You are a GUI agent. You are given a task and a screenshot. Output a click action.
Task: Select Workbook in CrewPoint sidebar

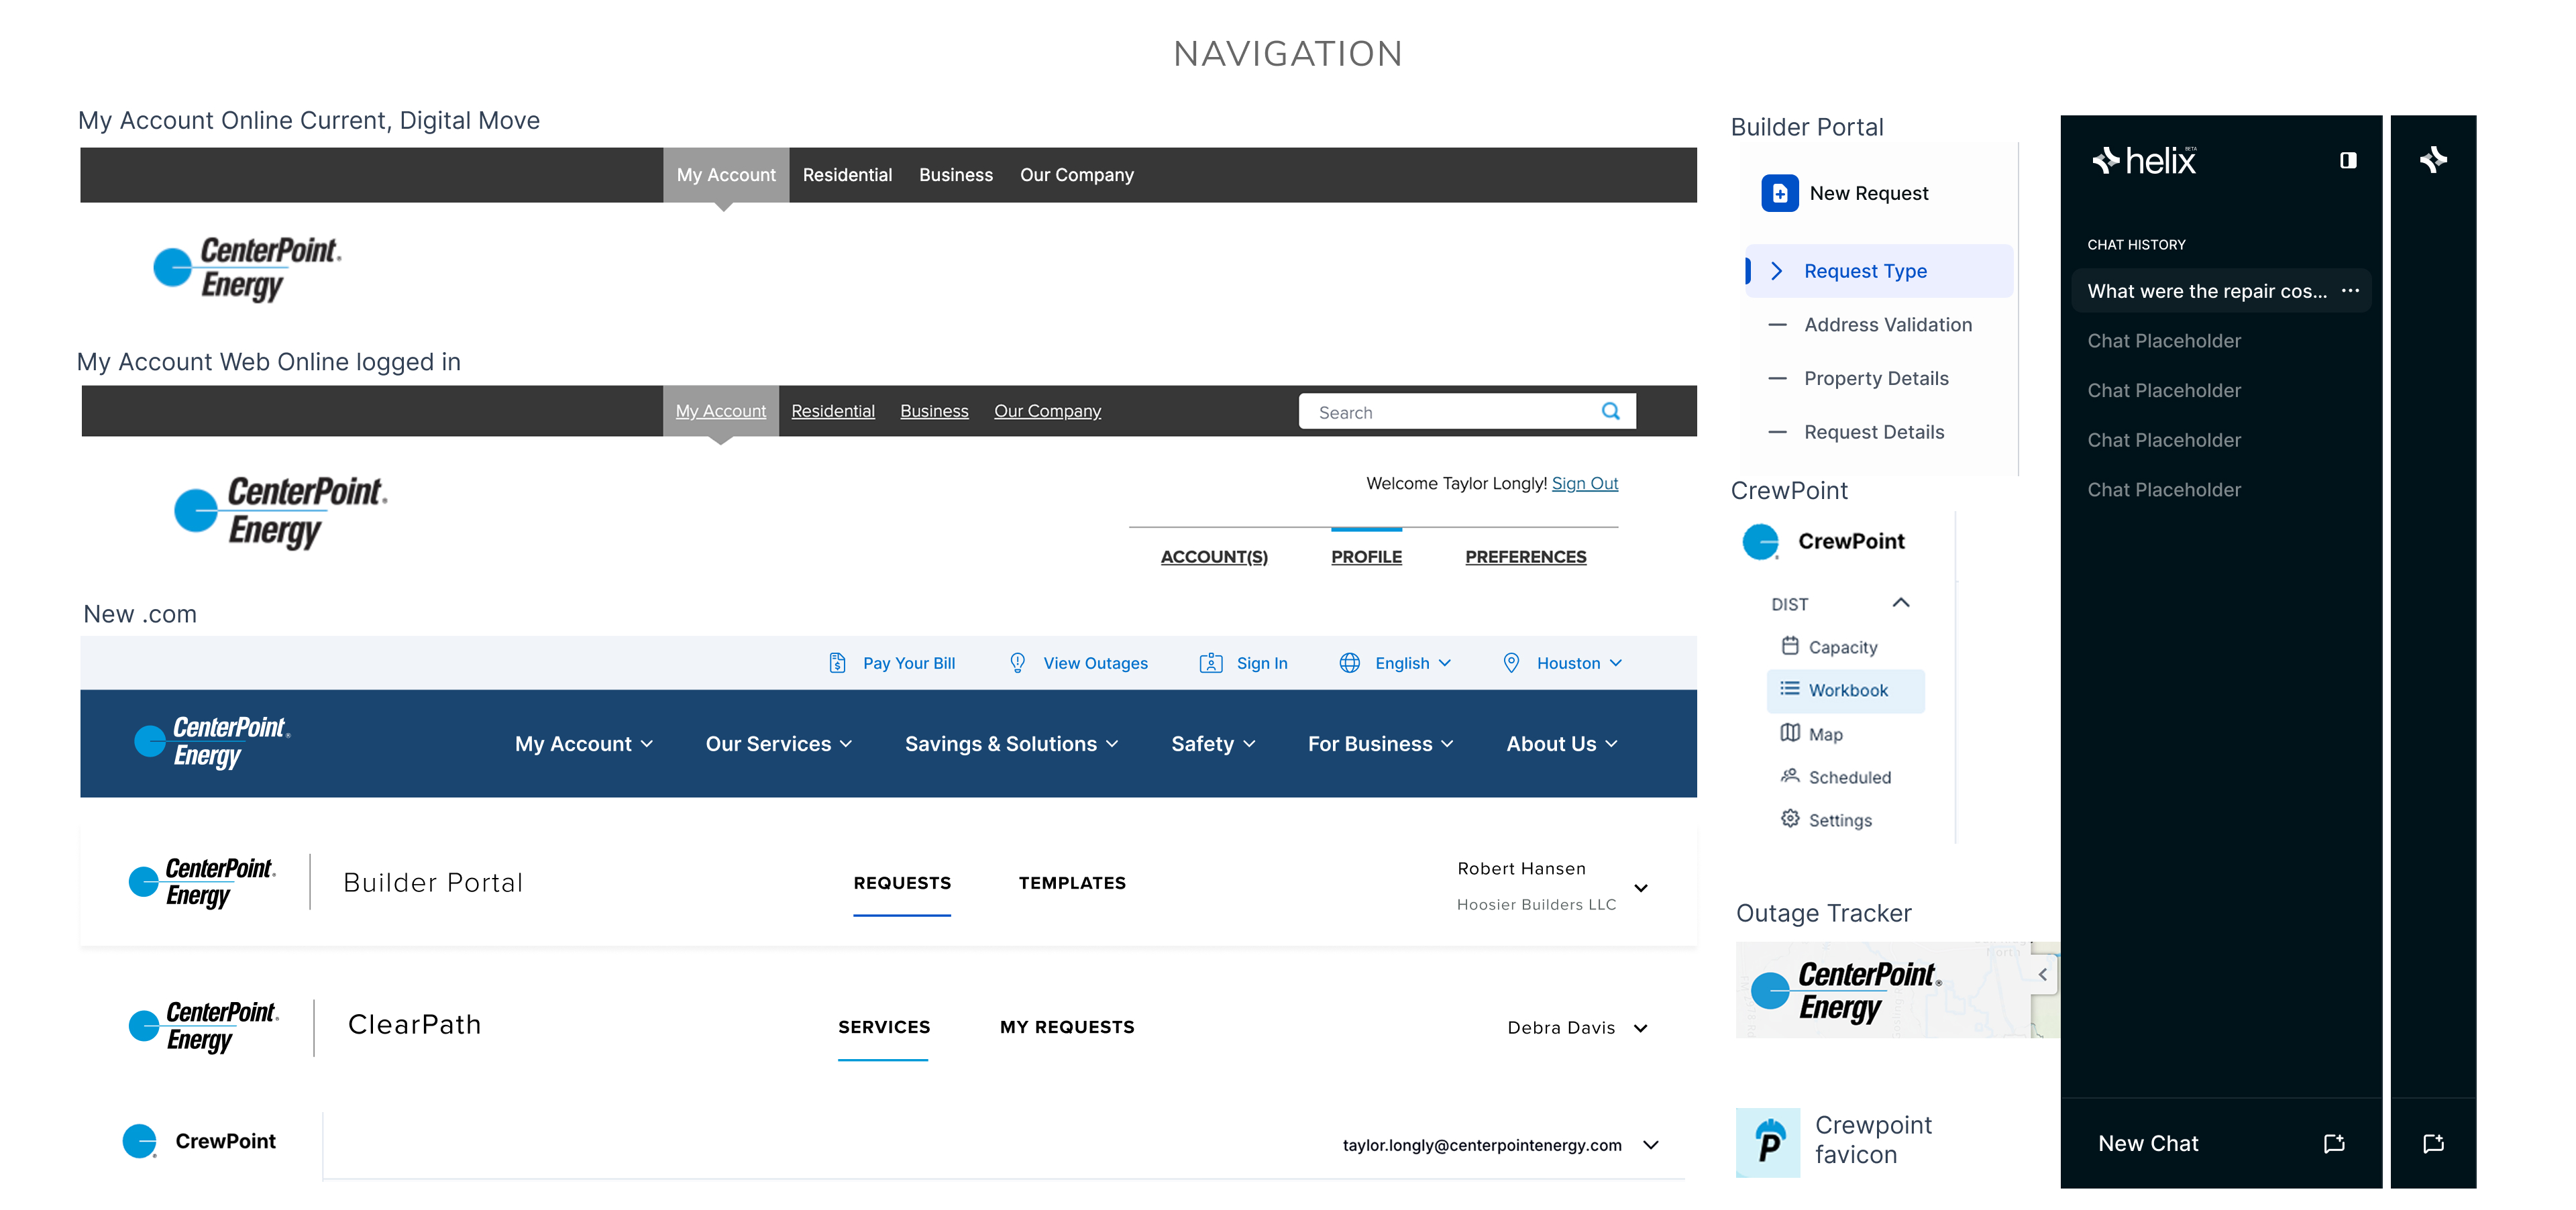pyautogui.click(x=1845, y=690)
